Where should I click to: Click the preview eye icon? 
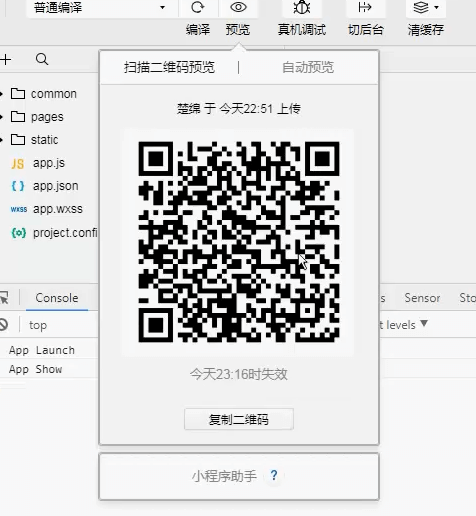point(238,7)
